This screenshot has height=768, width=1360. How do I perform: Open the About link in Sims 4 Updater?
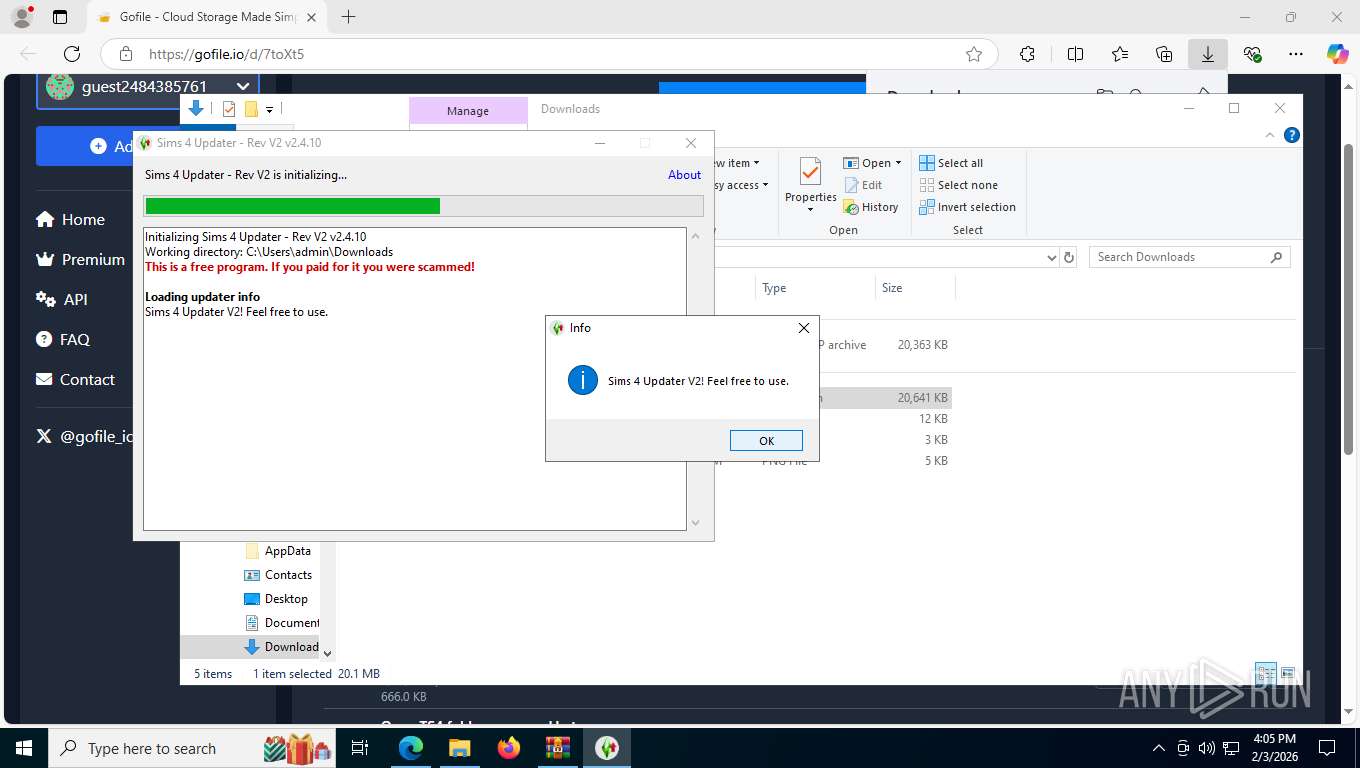coord(684,175)
